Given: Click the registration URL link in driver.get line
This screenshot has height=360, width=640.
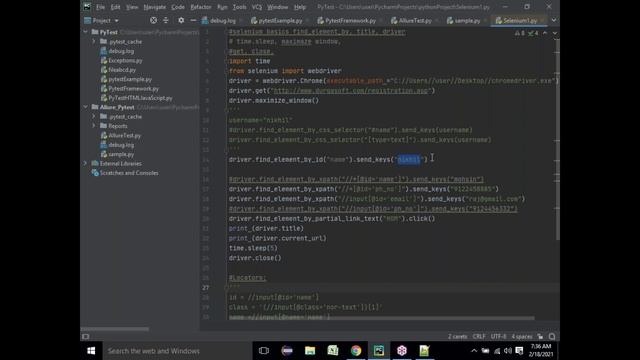Looking at the screenshot, I should pos(352,91).
